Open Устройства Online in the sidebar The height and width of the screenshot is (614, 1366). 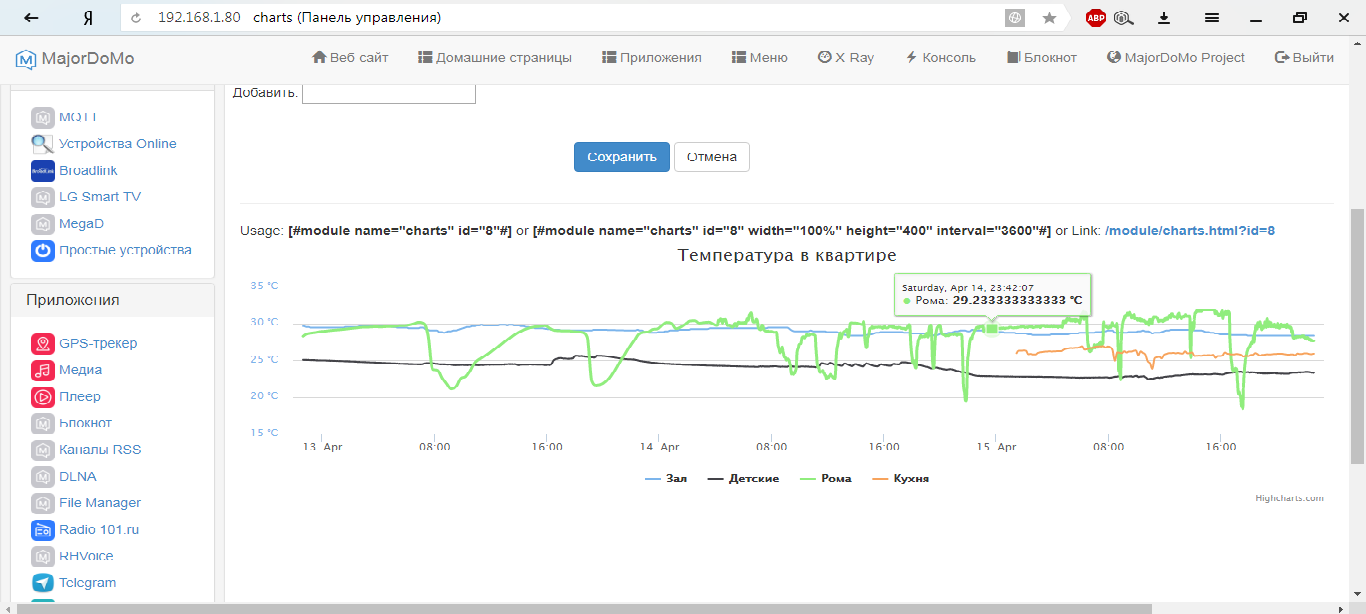click(x=118, y=144)
